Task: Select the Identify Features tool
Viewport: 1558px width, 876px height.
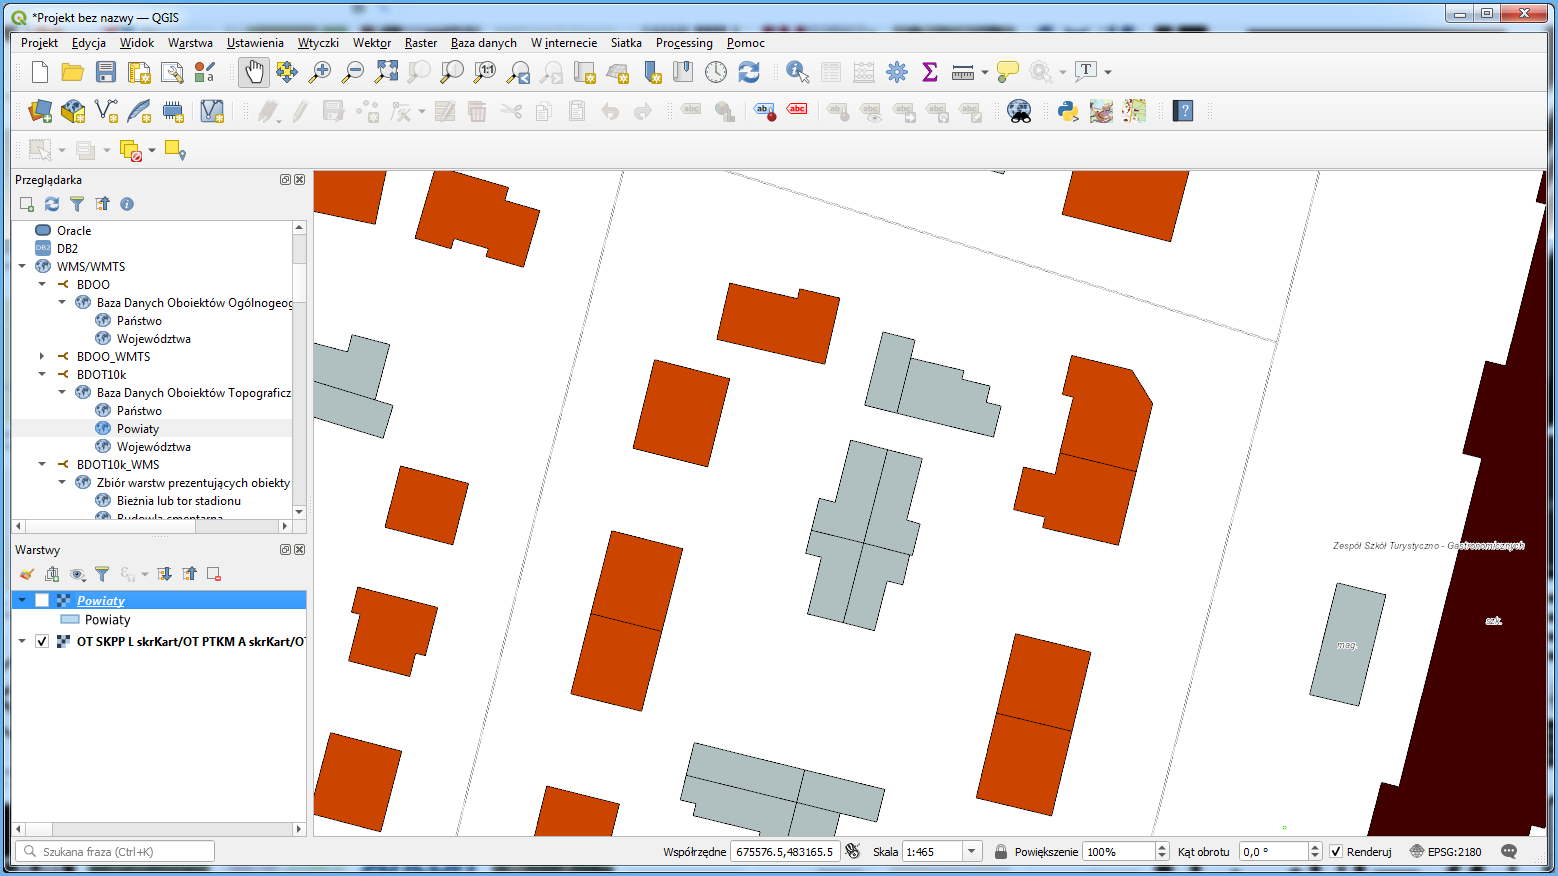Action: point(797,72)
